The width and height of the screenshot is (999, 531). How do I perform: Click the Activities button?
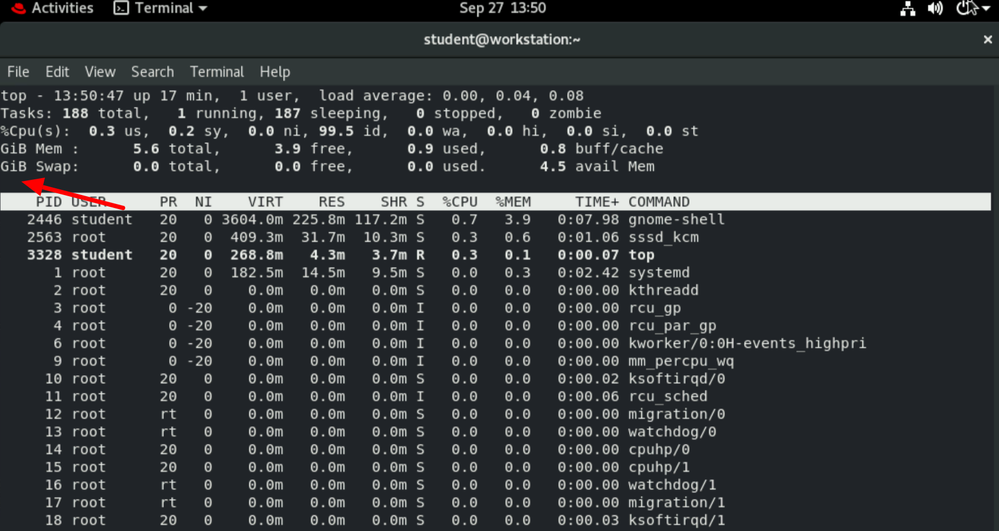pyautogui.click(x=62, y=9)
